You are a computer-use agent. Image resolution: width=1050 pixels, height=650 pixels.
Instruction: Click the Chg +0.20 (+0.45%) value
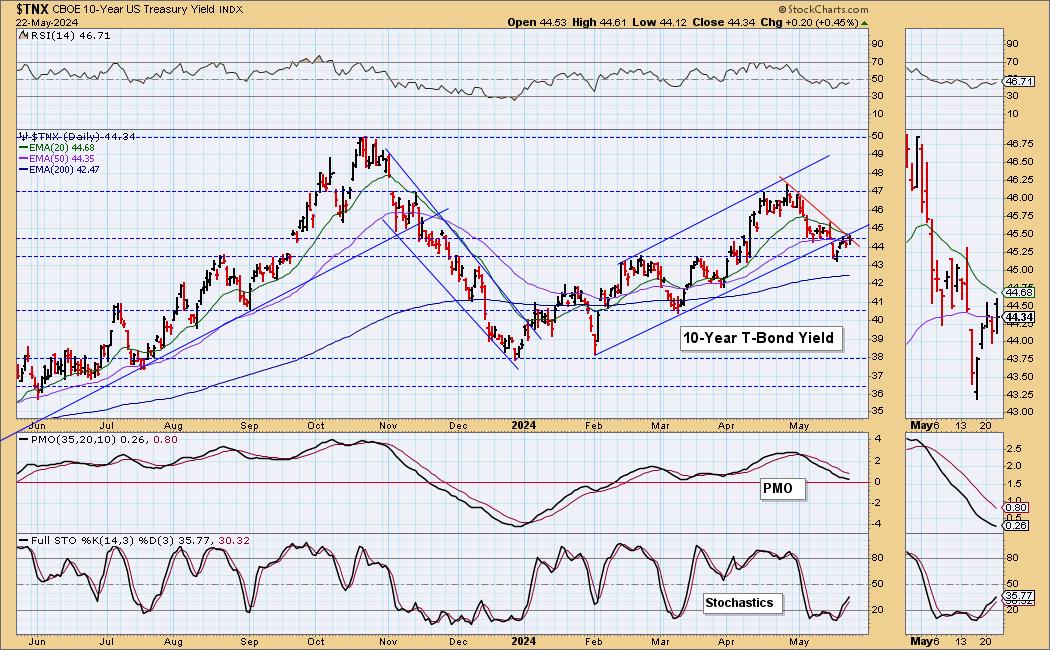(x=810, y=22)
